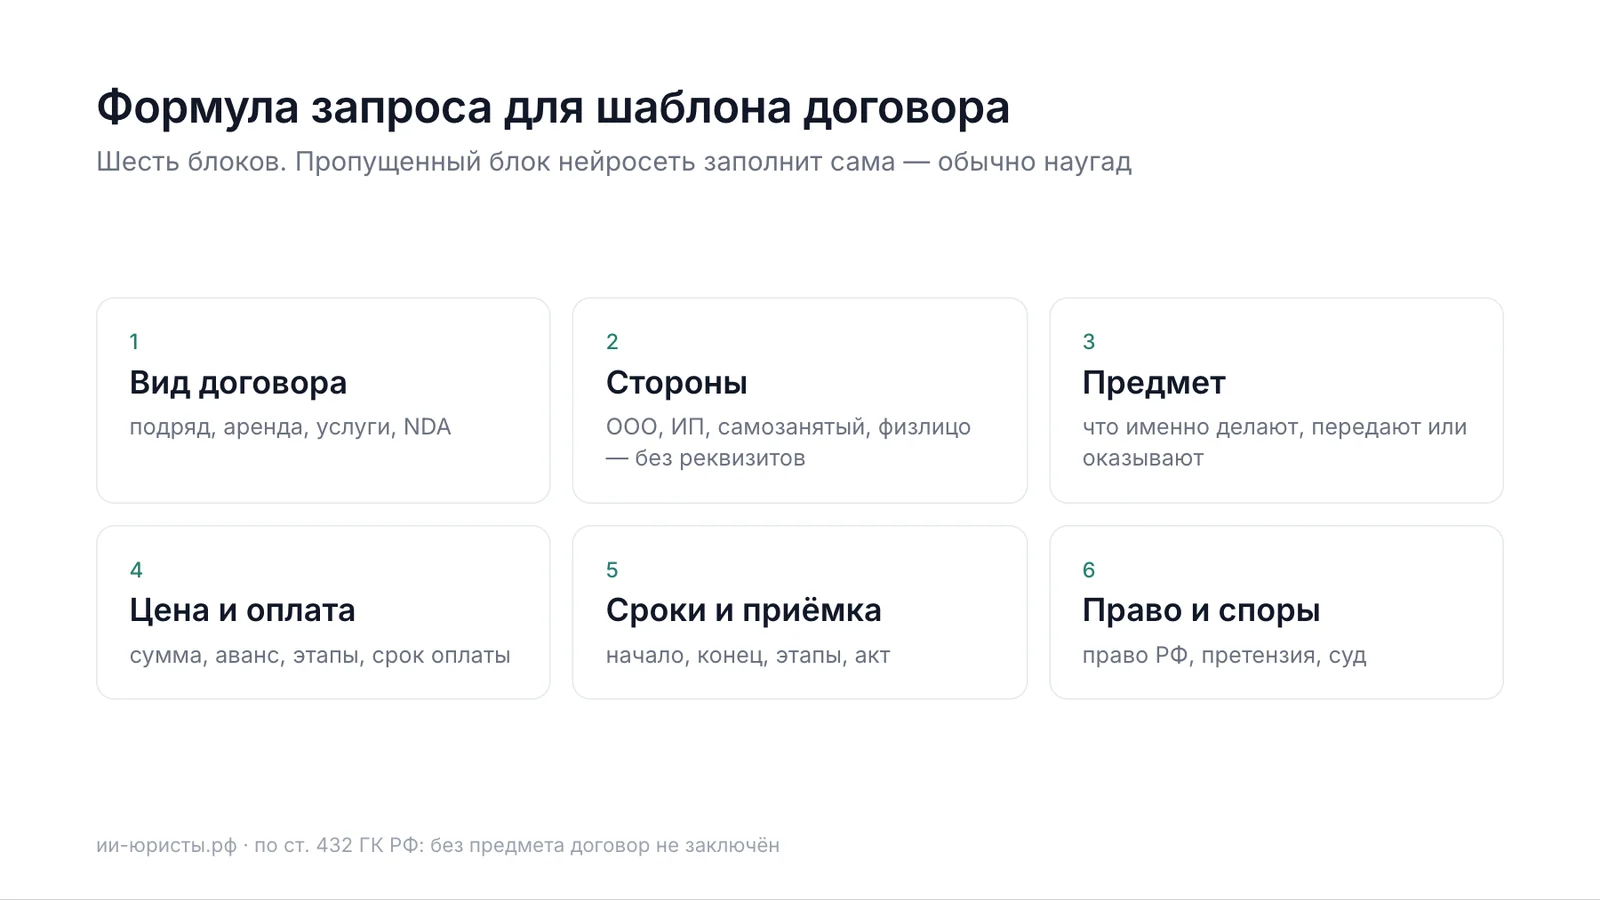Click the text 'ООО, ИП, самозанятый, физлицо'
Image resolution: width=1600 pixels, height=900 pixels.
pos(788,428)
